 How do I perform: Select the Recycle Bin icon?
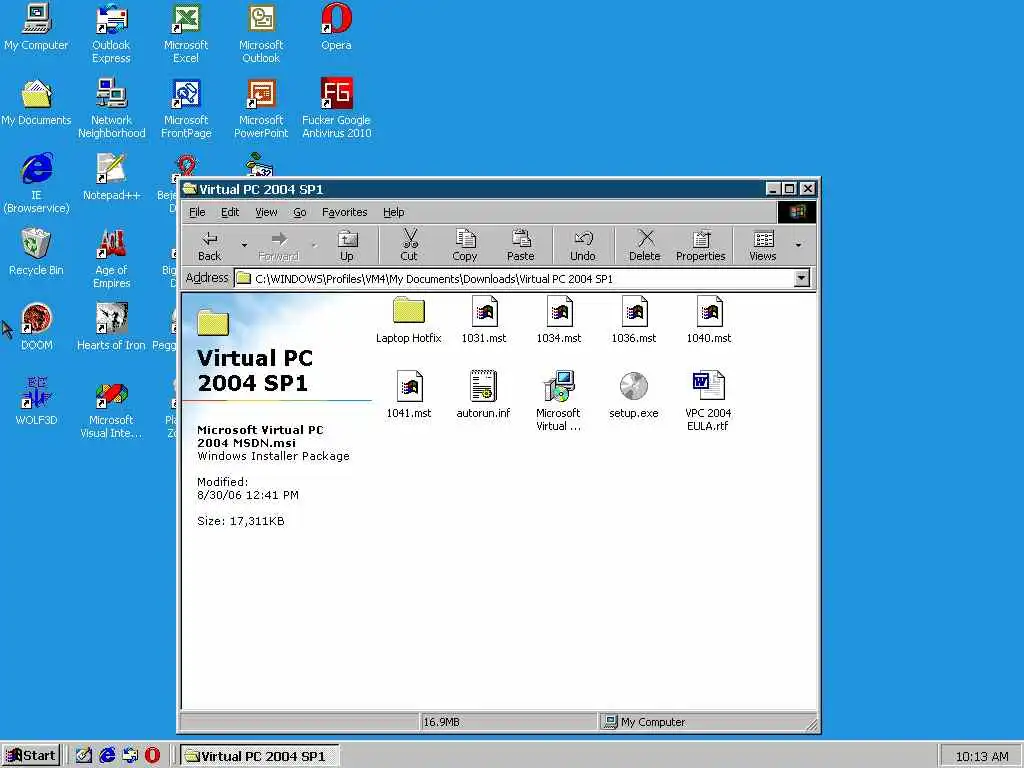(x=36, y=252)
